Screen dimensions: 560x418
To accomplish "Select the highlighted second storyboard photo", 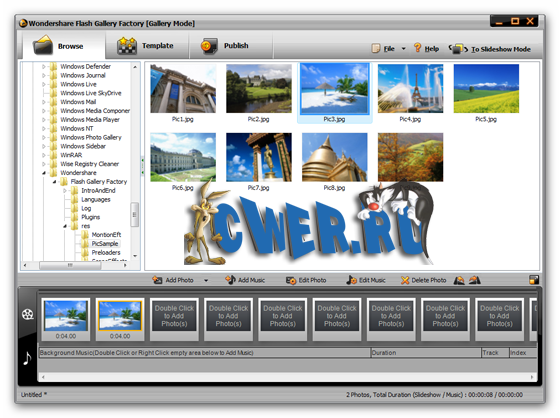I will point(120,315).
